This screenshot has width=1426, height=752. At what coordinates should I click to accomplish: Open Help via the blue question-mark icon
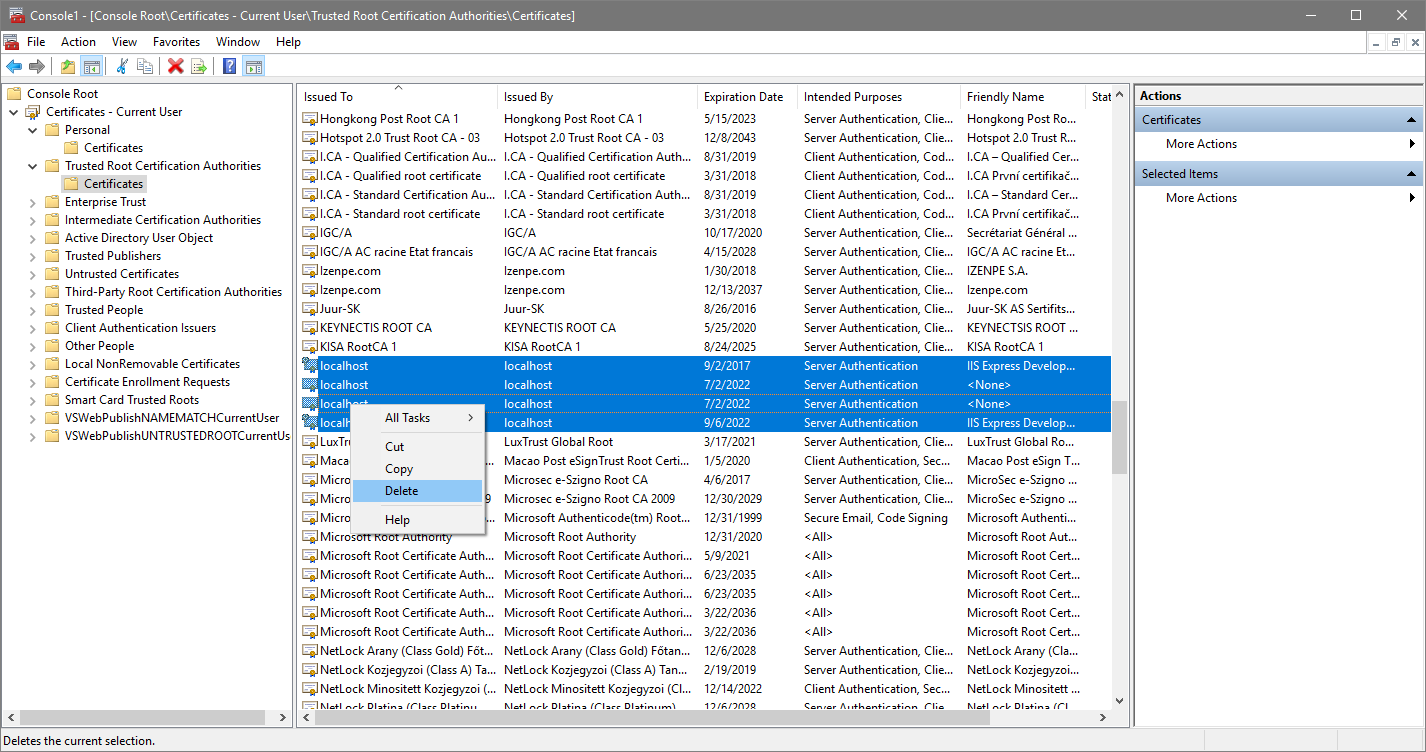pos(230,66)
